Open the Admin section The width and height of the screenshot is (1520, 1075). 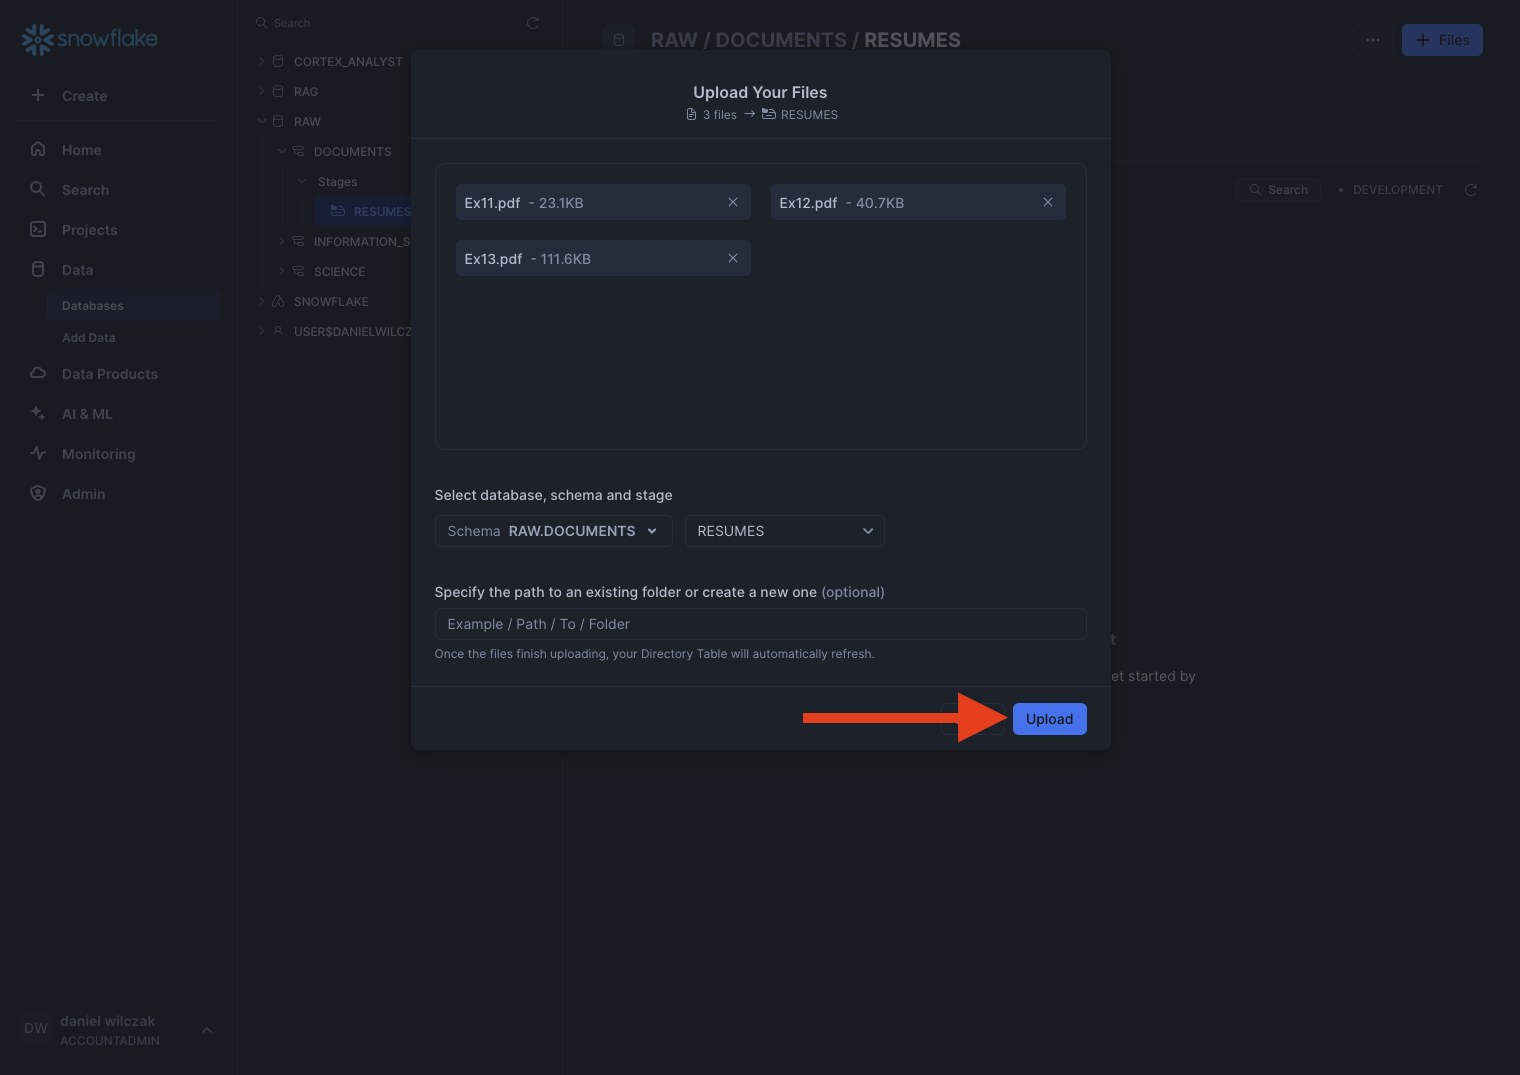coord(83,494)
